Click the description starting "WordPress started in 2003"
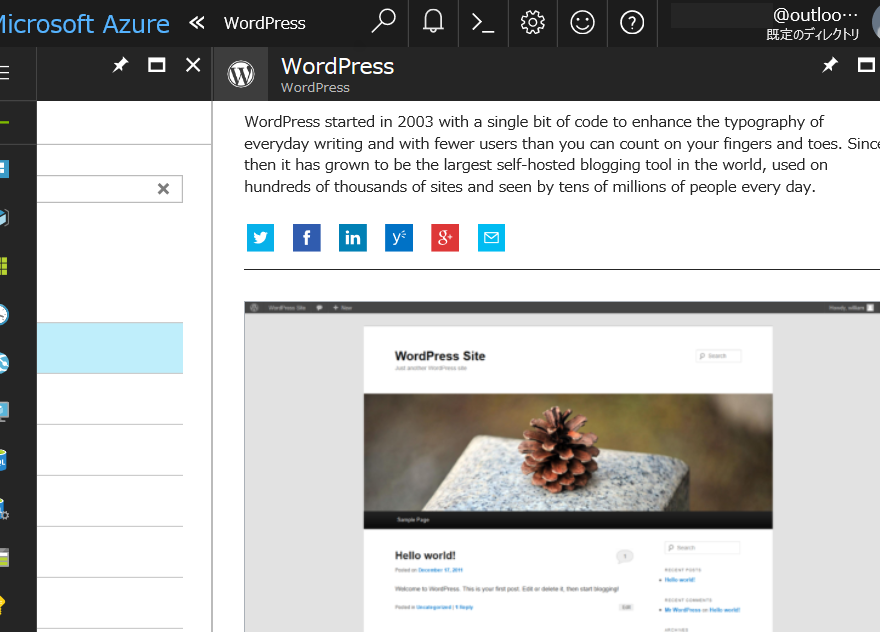 click(562, 154)
